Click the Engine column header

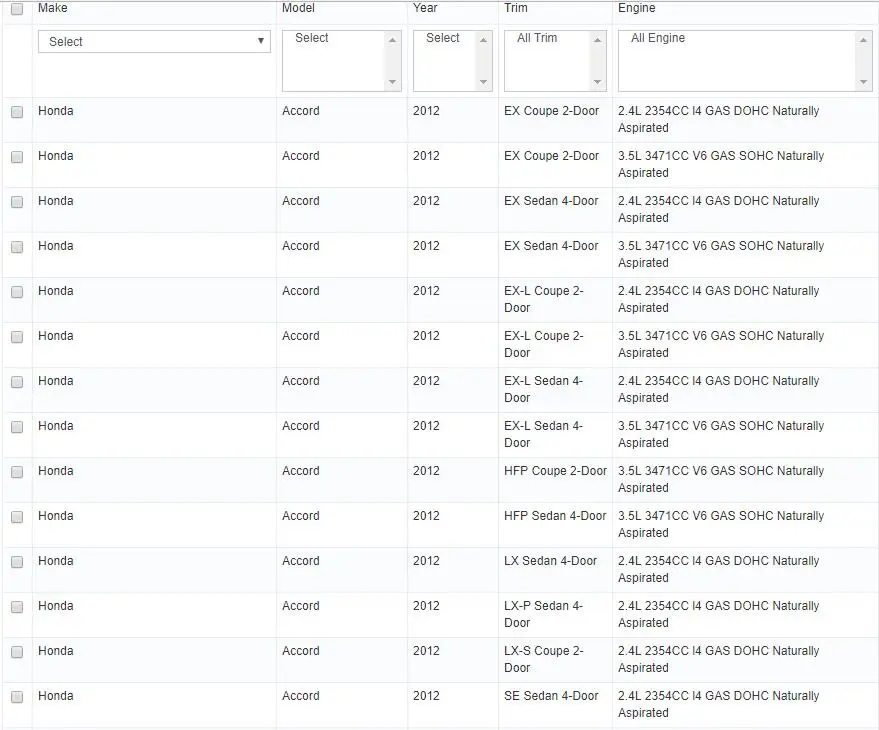[x=637, y=8]
